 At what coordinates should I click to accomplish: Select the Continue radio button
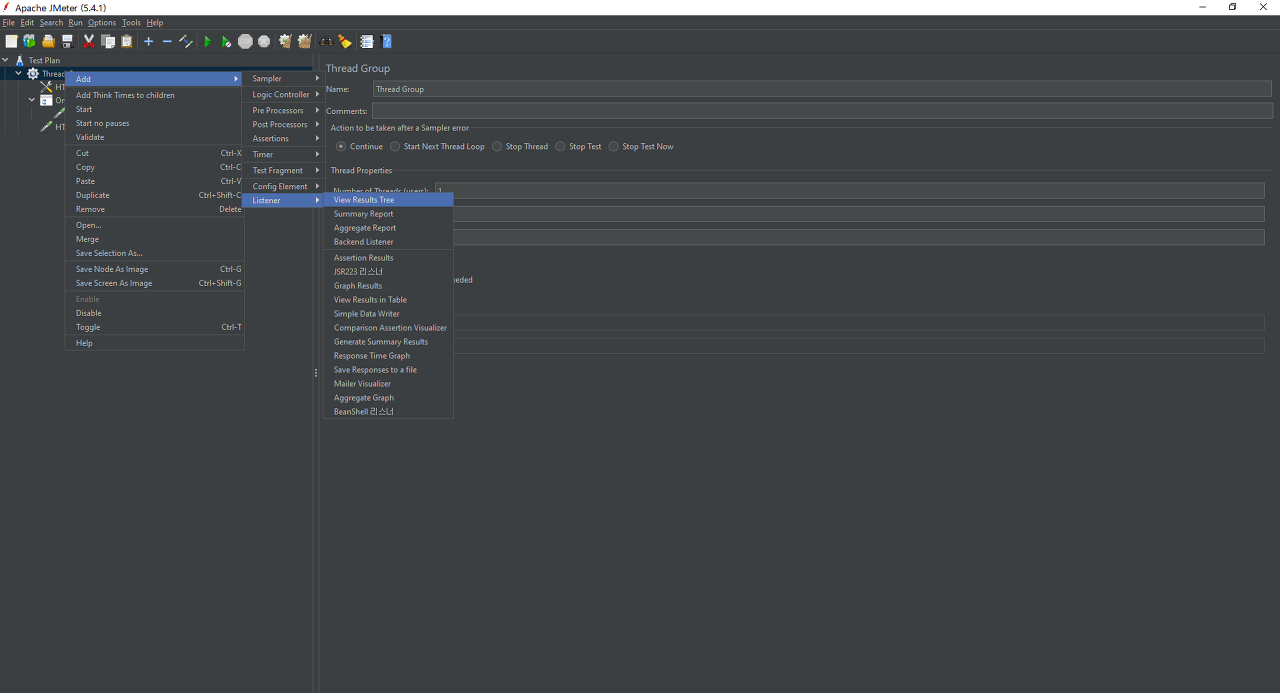tap(341, 146)
